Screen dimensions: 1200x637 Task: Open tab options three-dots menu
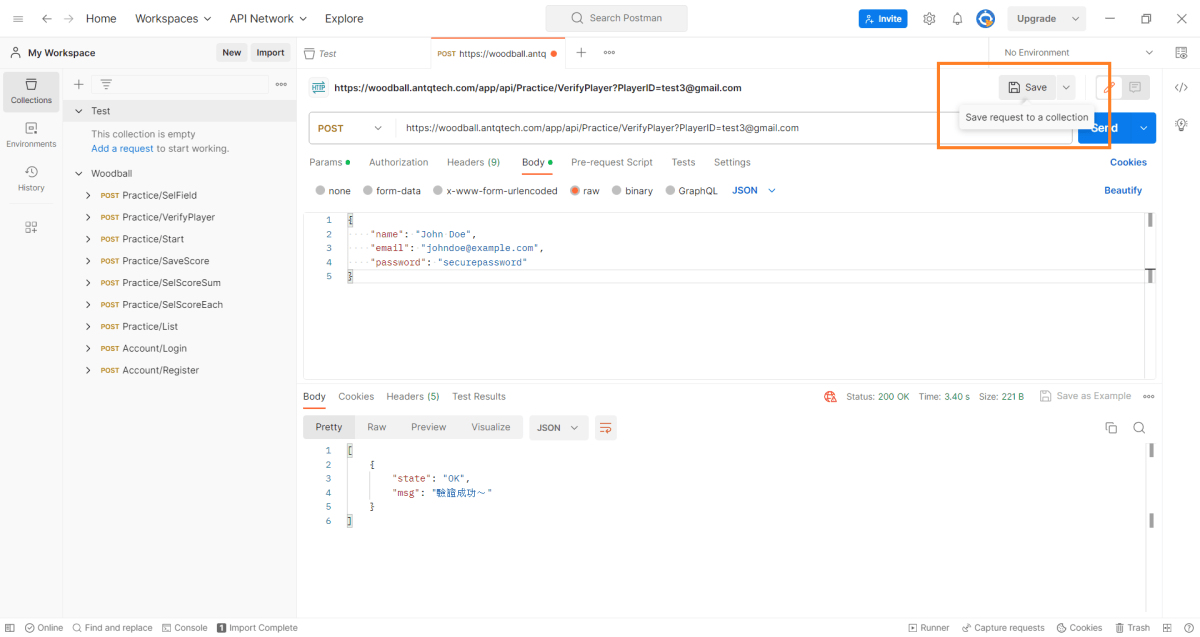pyautogui.click(x=609, y=52)
